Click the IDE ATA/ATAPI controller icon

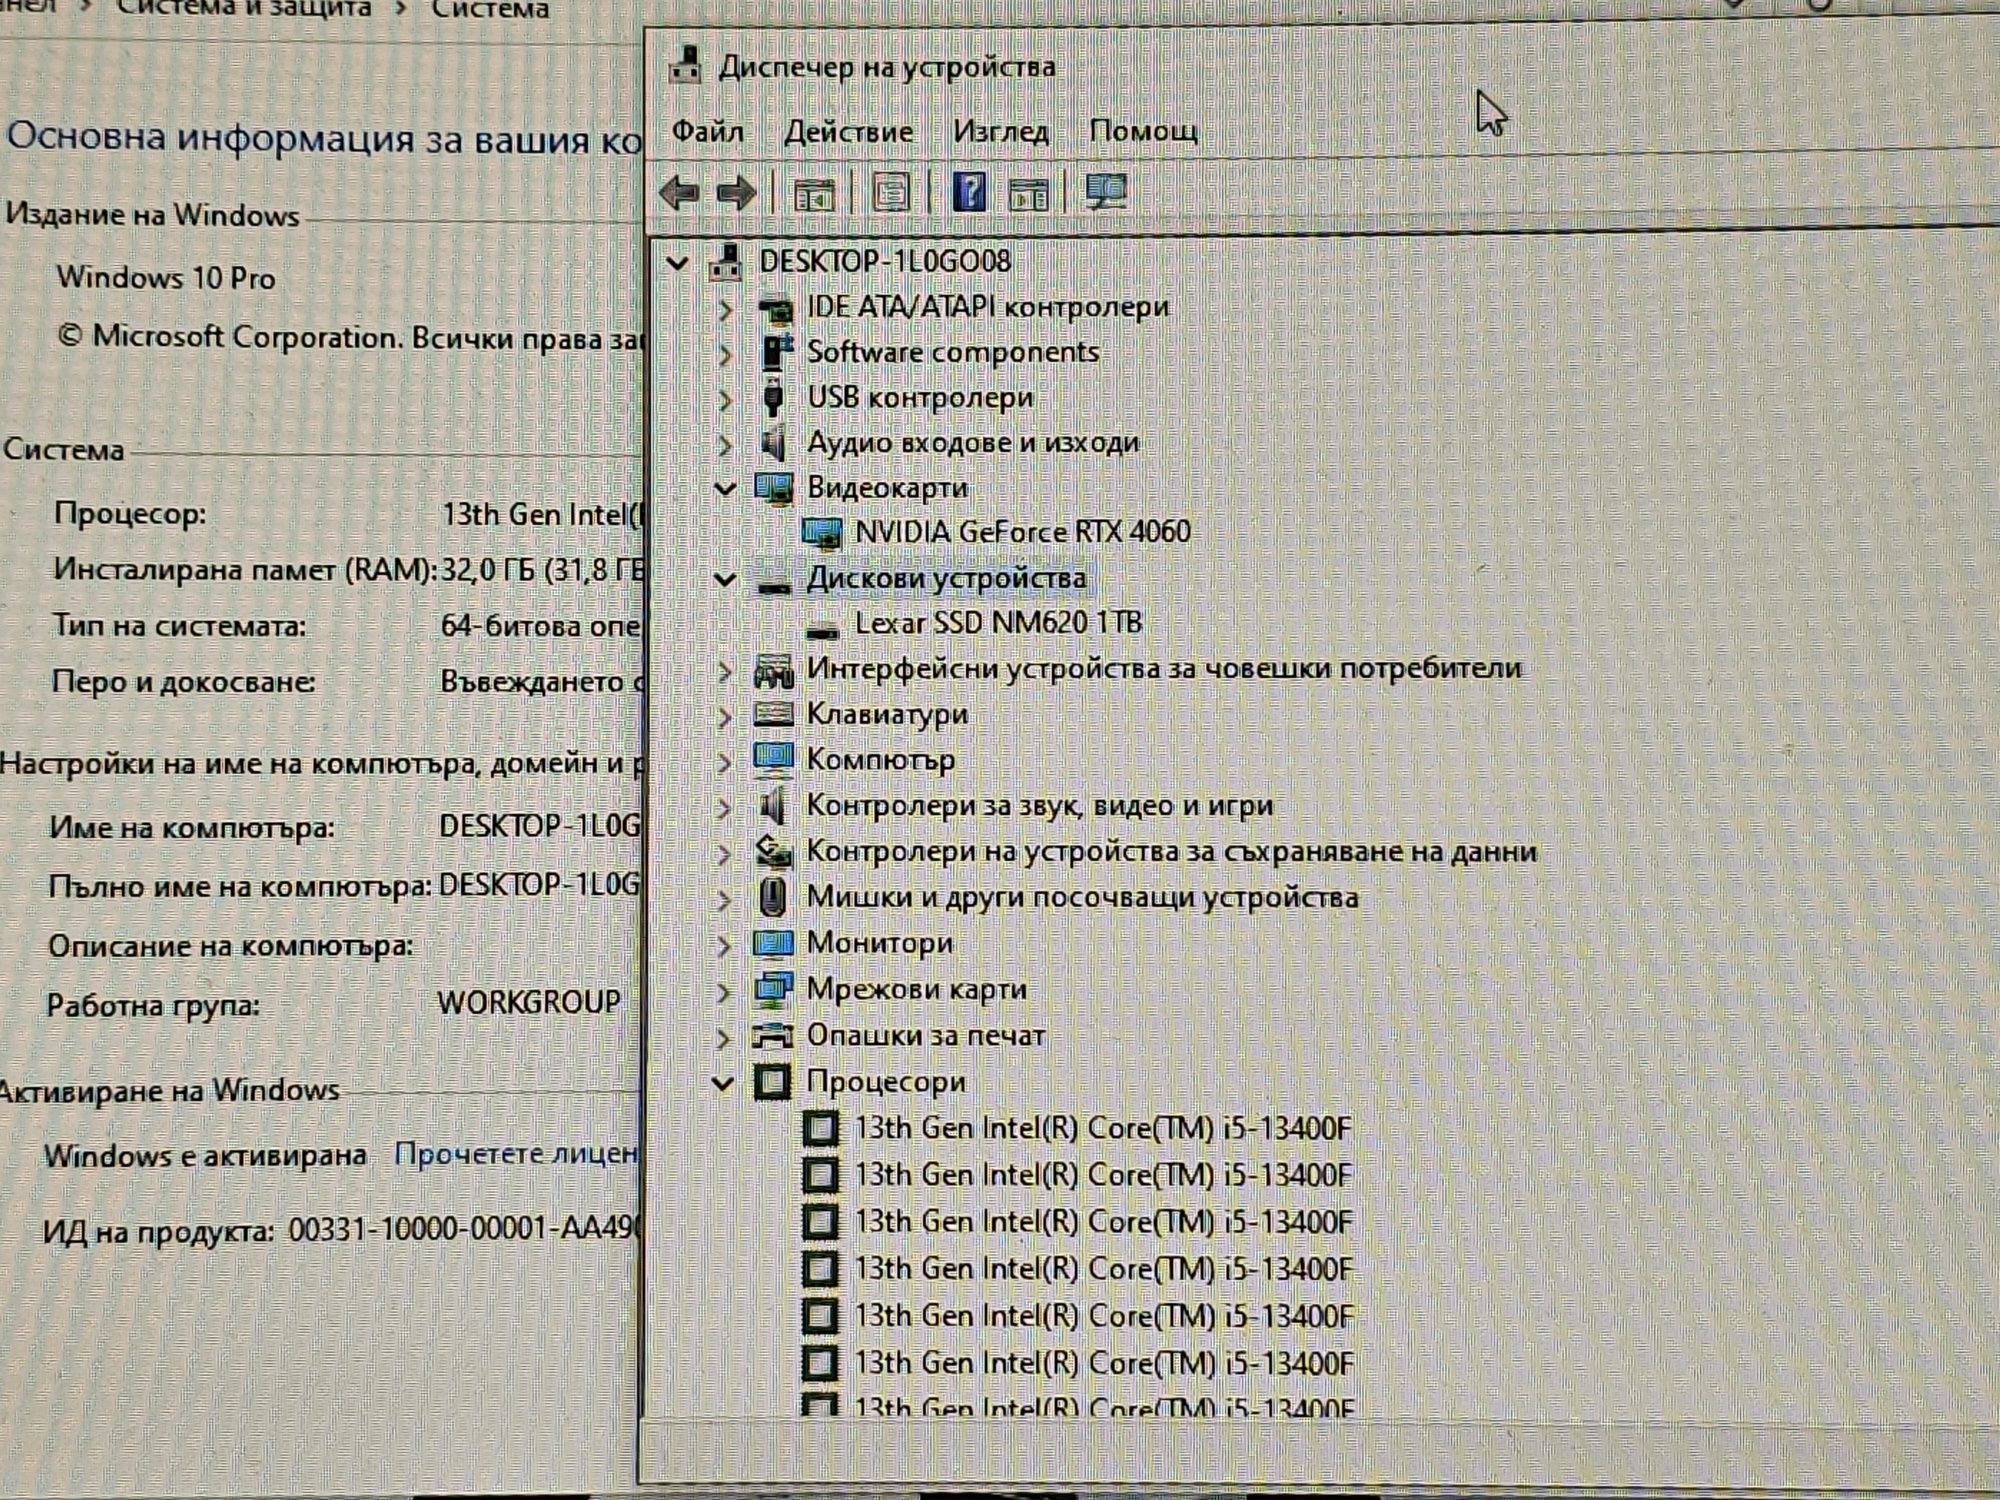(x=775, y=310)
